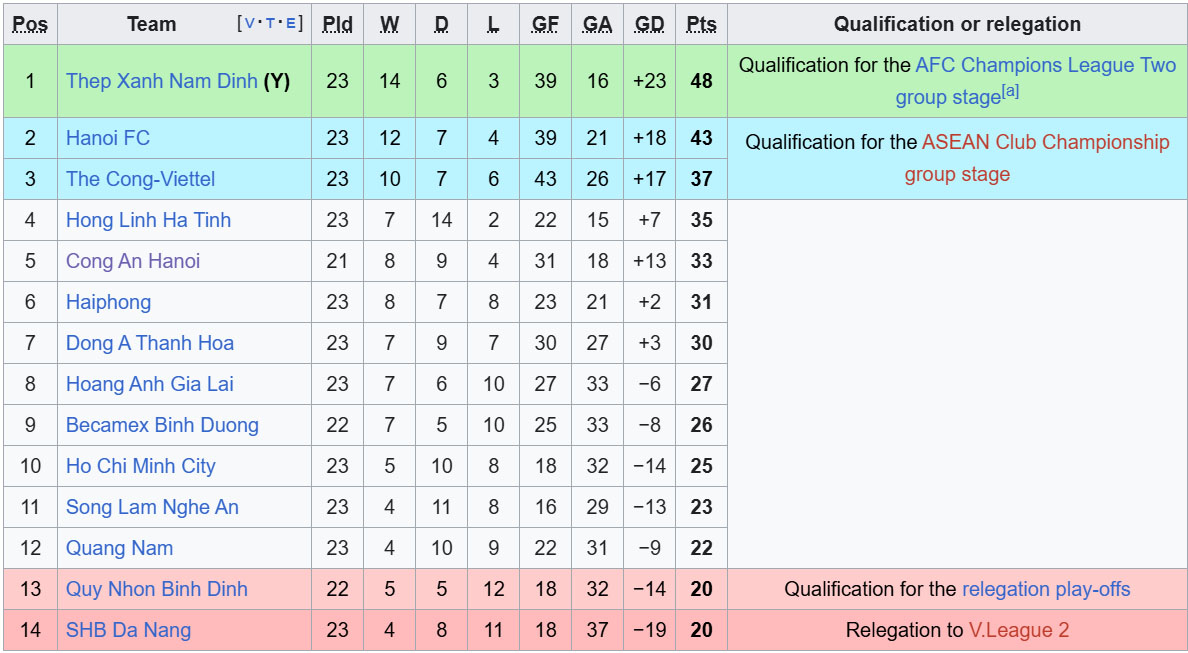Click the Haiphong team link
Viewport: 1188px width, 653px height.
click(x=108, y=302)
